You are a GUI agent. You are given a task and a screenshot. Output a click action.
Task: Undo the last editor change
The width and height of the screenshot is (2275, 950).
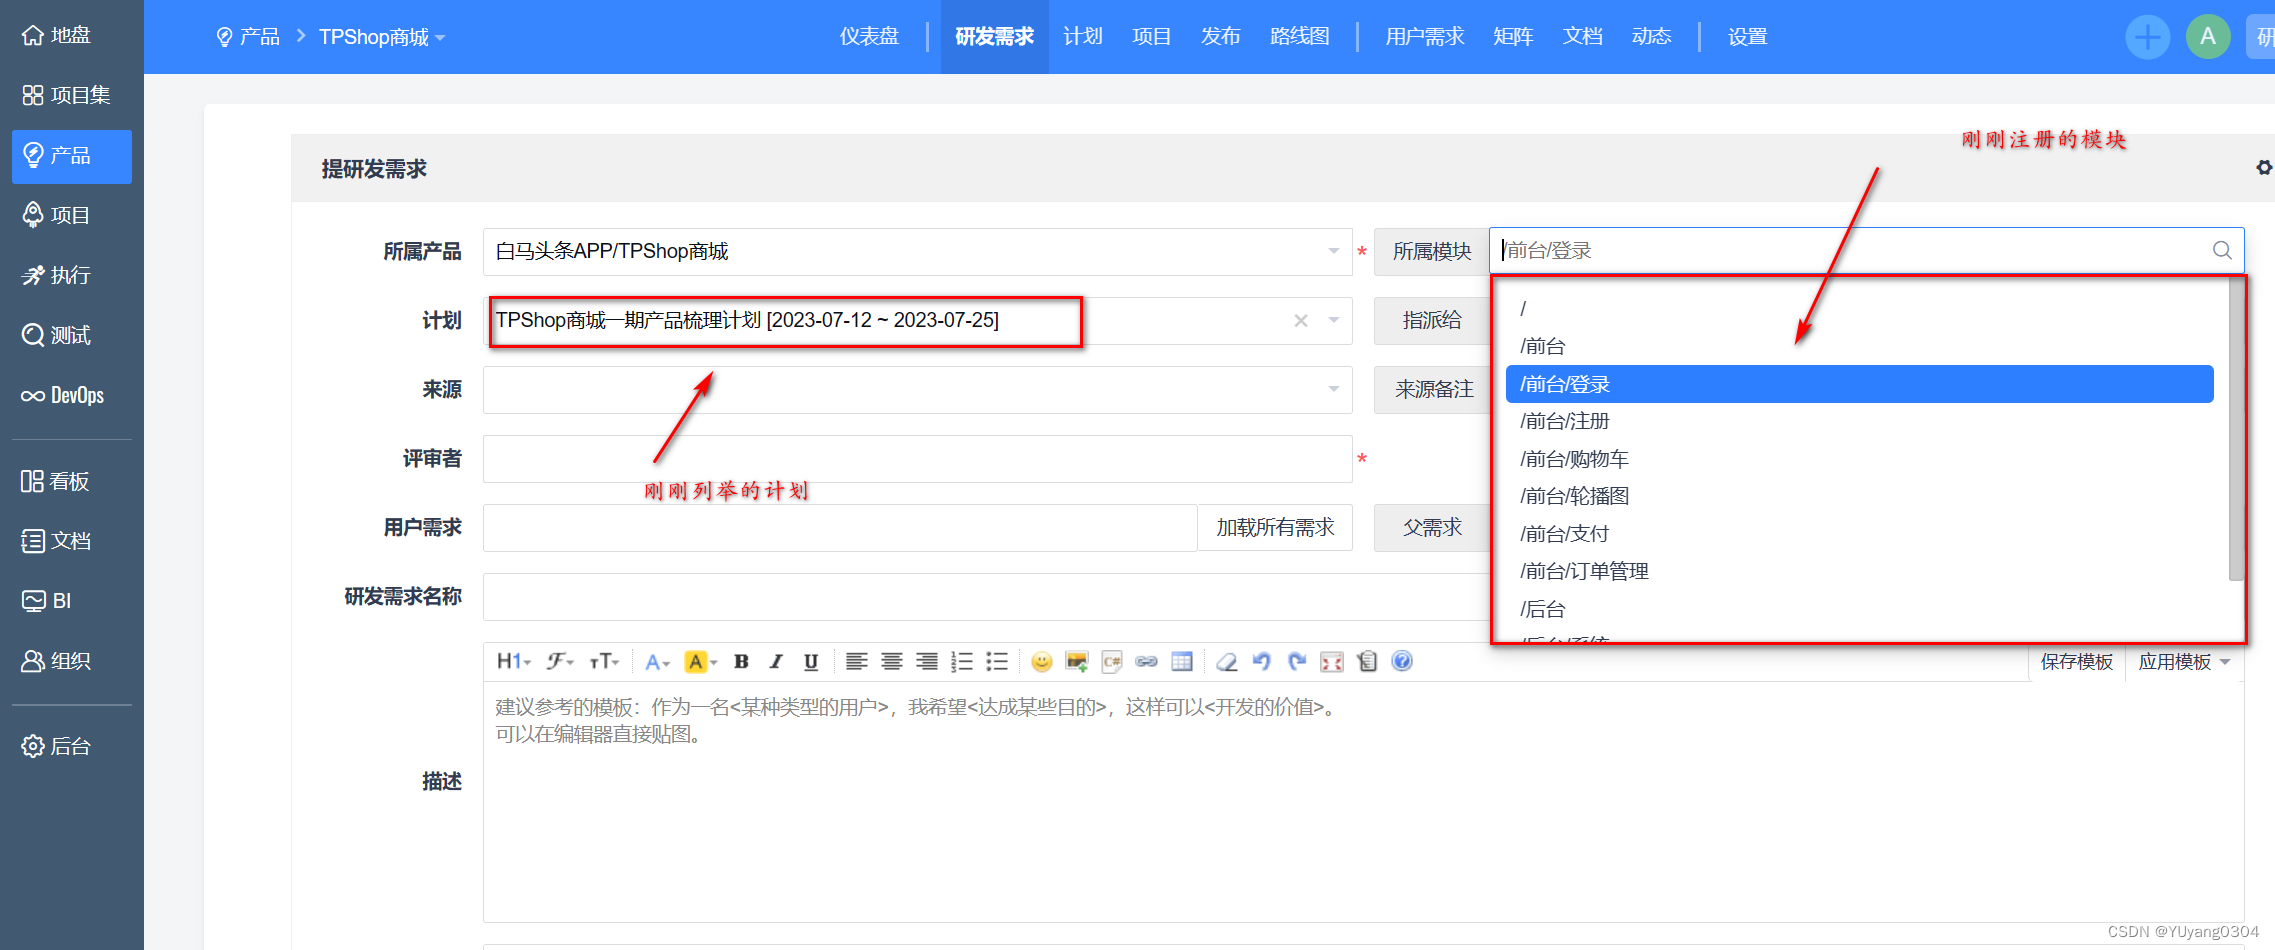tap(1262, 661)
